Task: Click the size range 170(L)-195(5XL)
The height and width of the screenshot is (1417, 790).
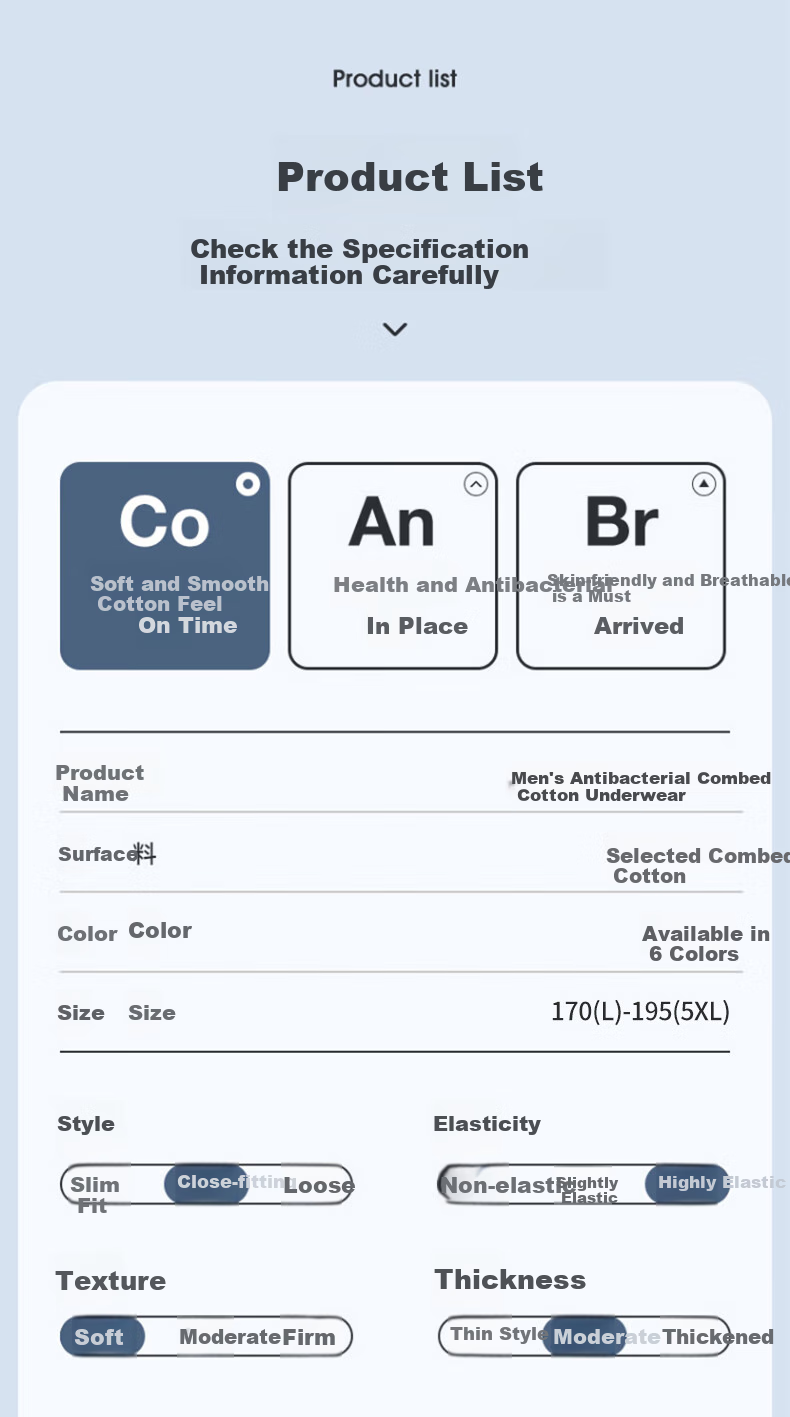Action: (640, 1011)
